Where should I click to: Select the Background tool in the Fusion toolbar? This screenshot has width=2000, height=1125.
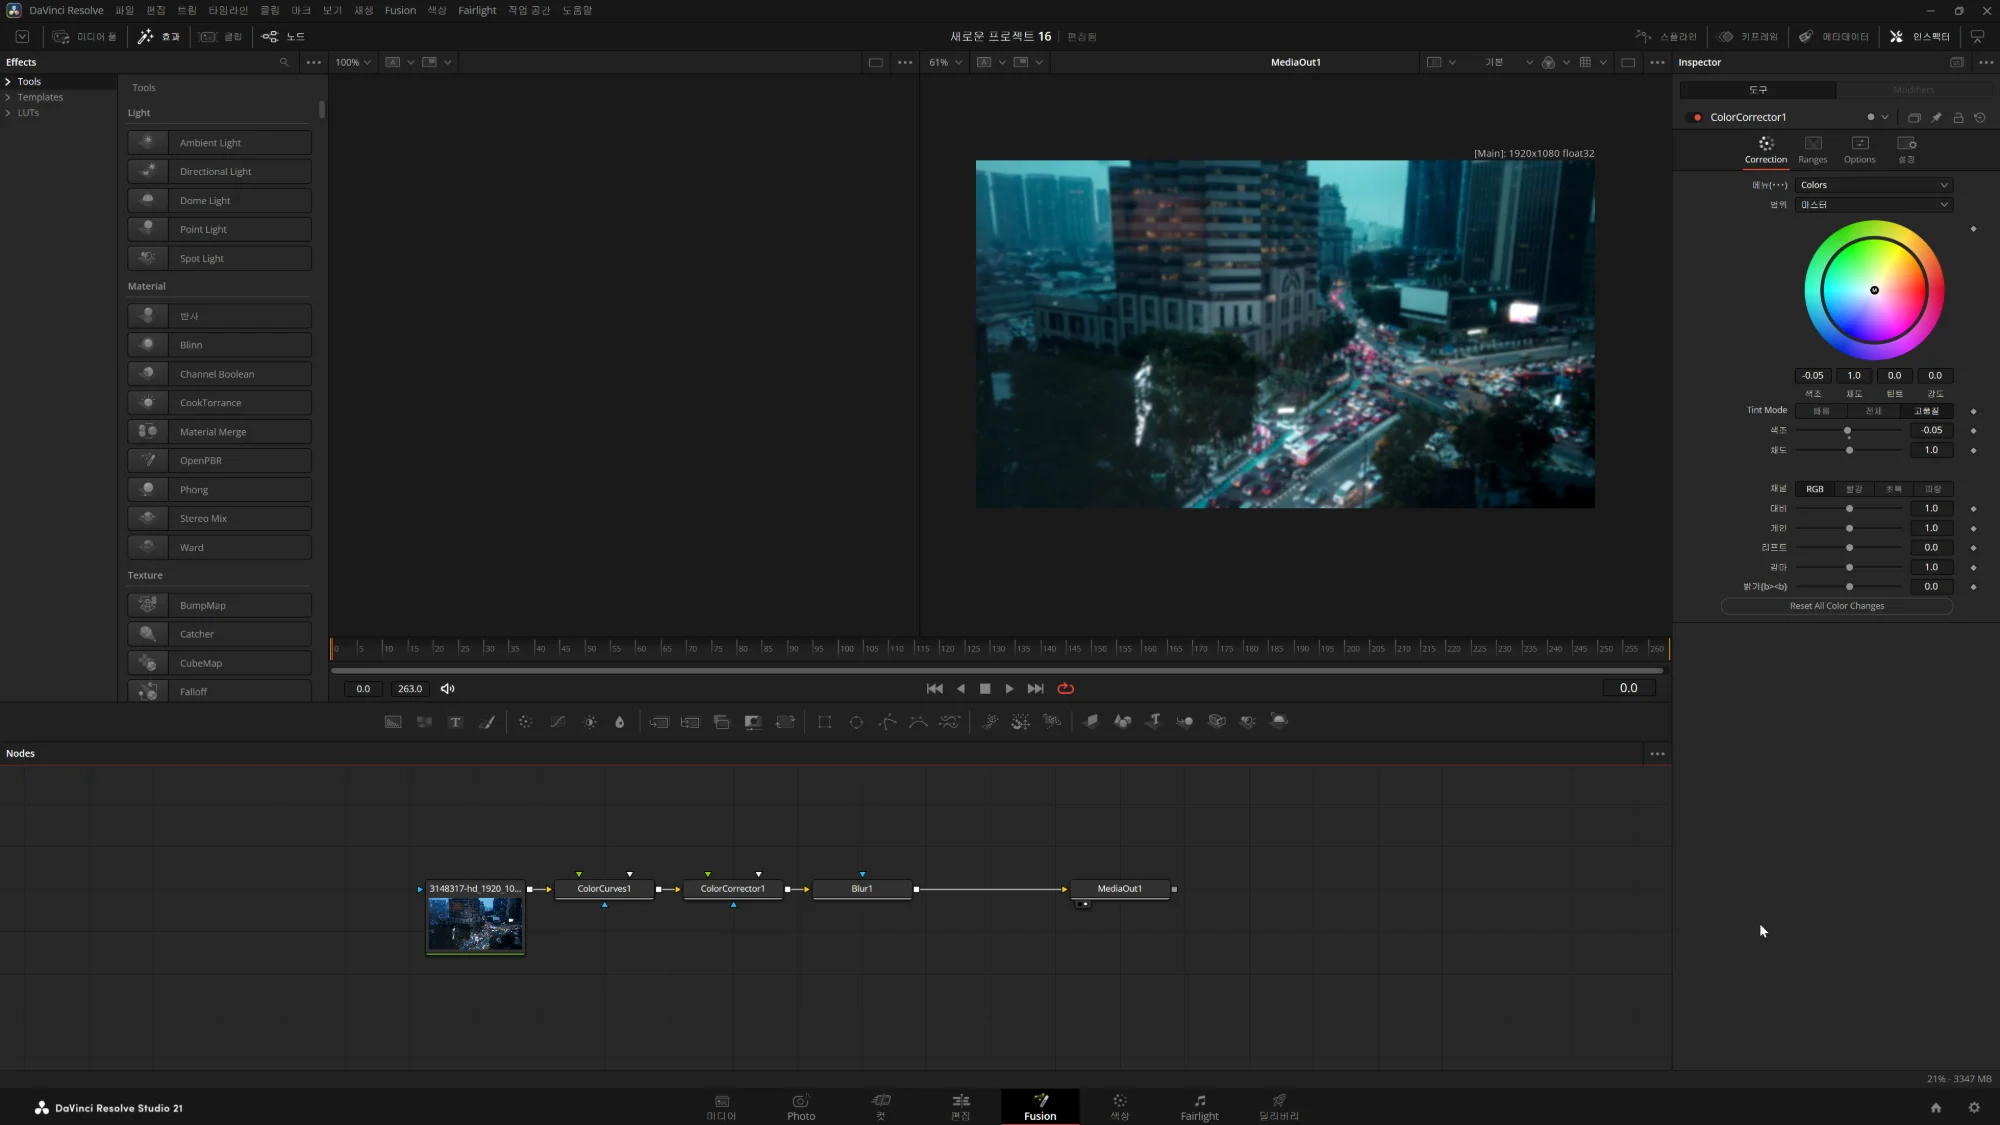coord(393,722)
